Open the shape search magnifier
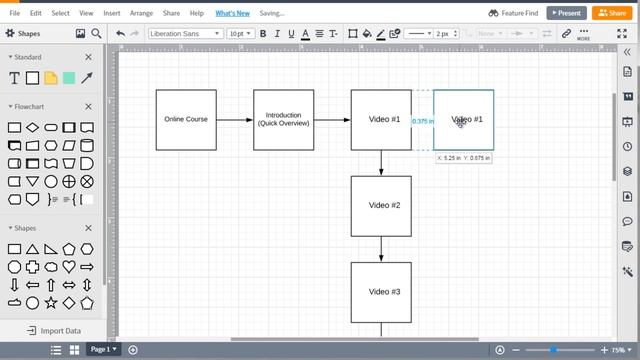The width and height of the screenshot is (640, 360). click(x=96, y=33)
